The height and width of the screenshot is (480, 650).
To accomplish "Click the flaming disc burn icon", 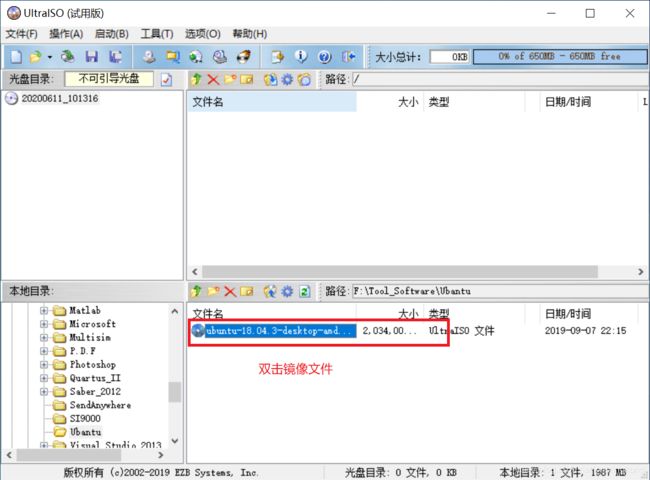I will tap(244, 56).
